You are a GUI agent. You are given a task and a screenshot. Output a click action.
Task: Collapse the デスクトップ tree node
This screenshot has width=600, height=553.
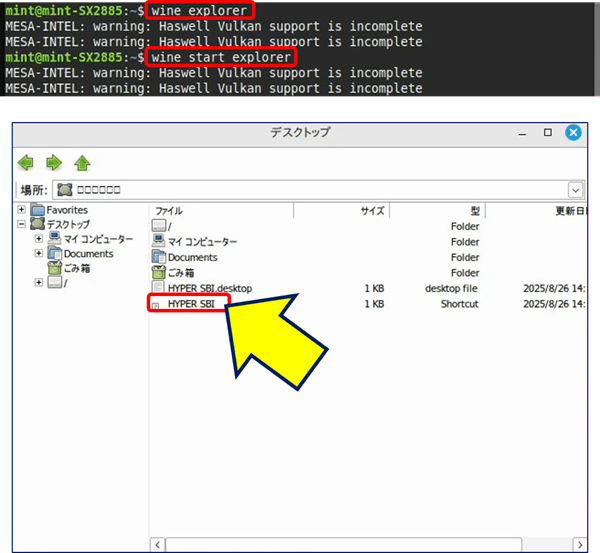click(21, 224)
